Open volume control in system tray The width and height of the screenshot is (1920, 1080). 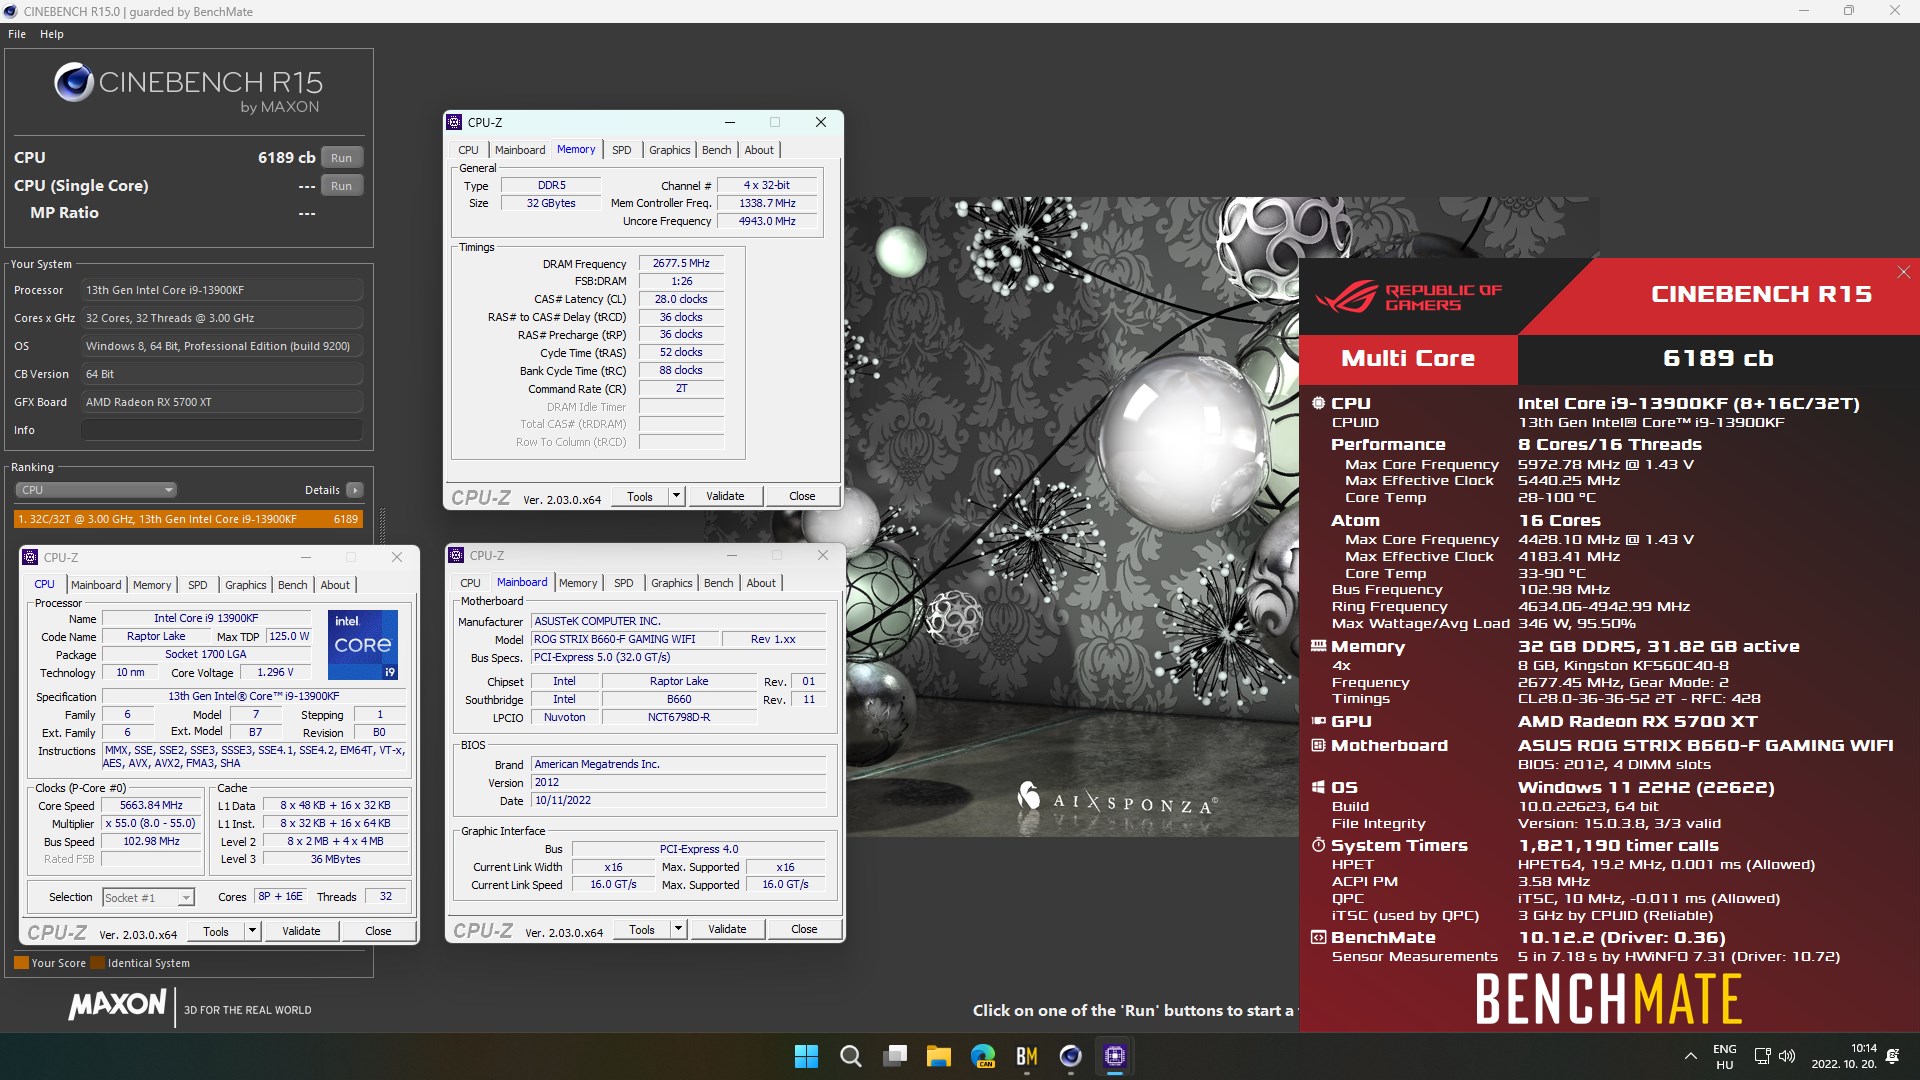(1787, 1056)
